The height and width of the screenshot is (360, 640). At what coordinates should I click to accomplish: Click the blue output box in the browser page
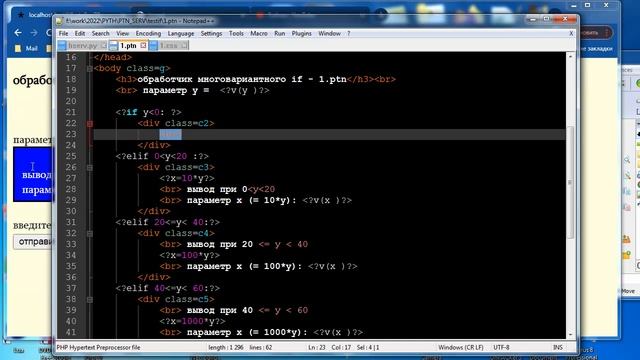coord(33,175)
